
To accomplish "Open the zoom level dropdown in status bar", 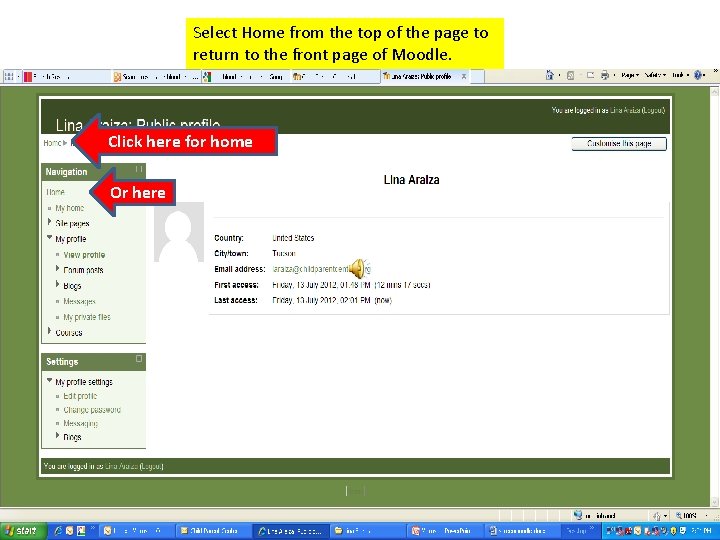I will click(x=706, y=516).
